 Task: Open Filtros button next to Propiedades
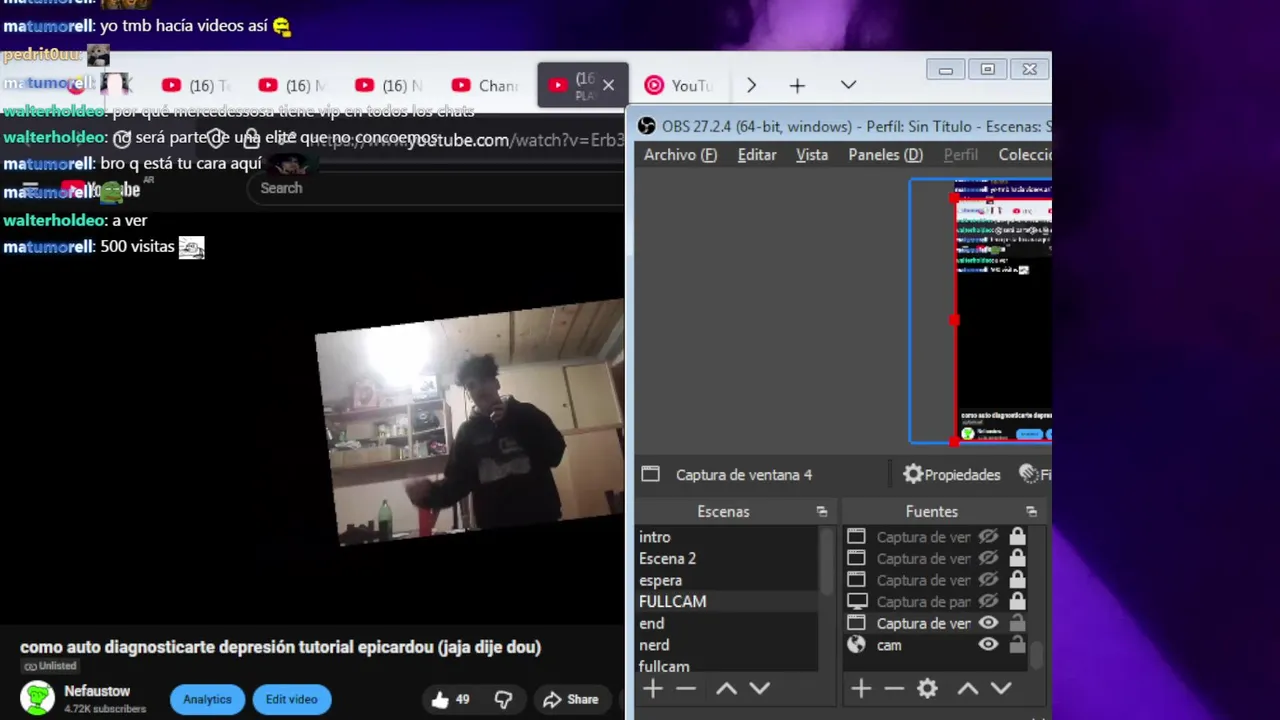[1034, 475]
